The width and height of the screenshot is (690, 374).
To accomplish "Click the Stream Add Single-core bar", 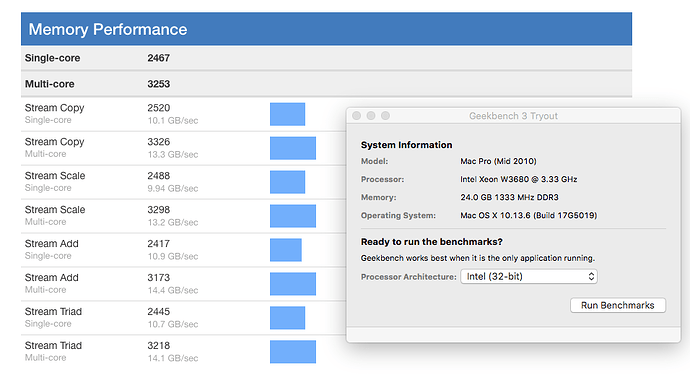I will (286, 250).
